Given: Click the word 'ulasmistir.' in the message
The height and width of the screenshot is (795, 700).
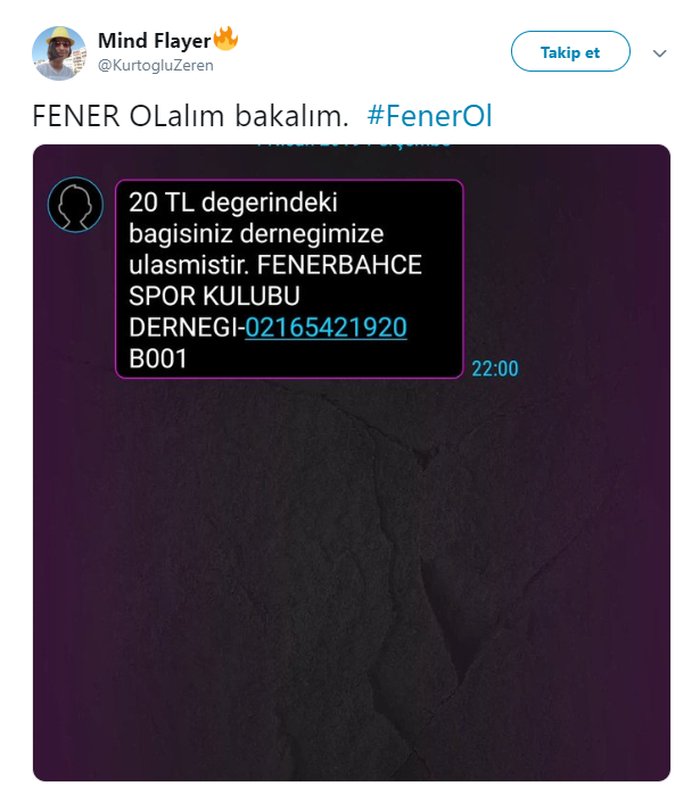Looking at the screenshot, I should point(190,265).
